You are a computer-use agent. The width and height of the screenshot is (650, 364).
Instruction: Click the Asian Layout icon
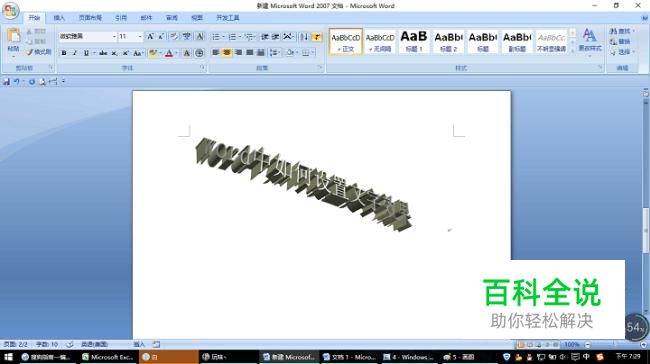(288, 37)
